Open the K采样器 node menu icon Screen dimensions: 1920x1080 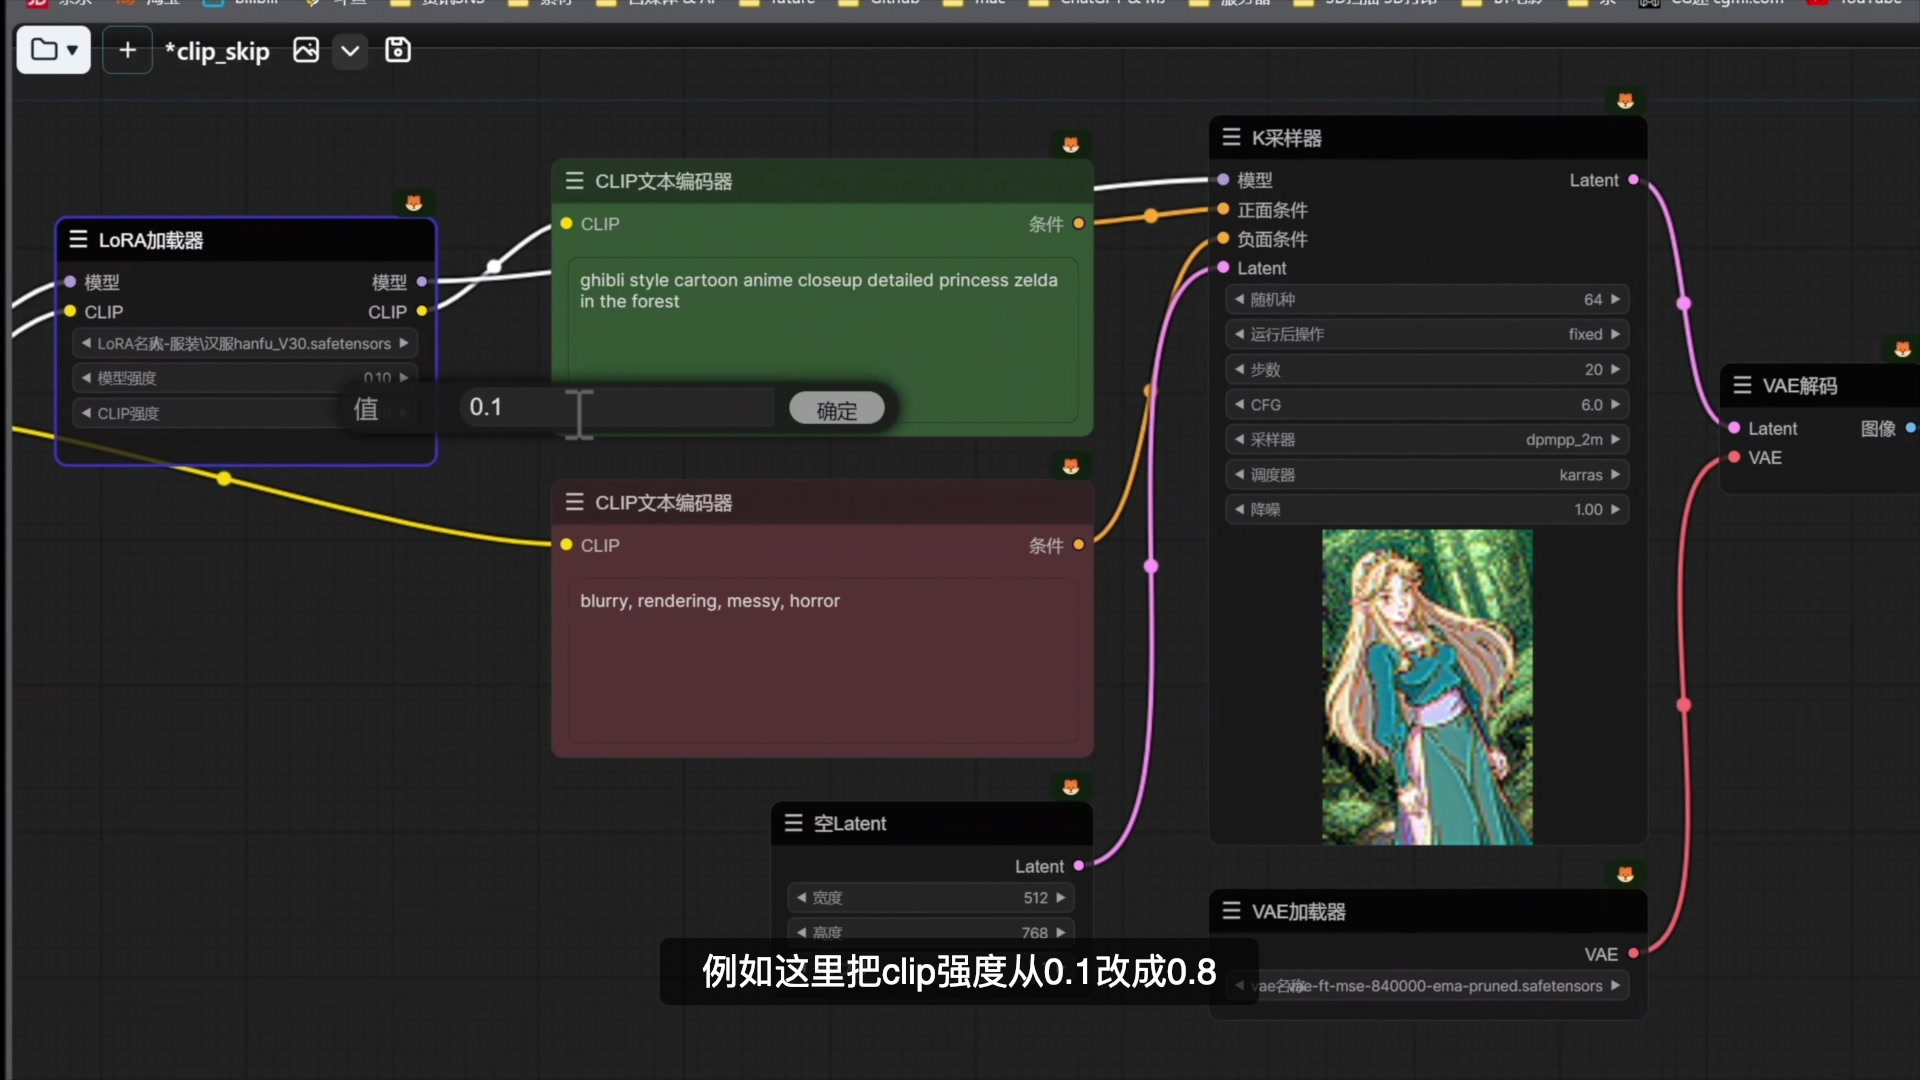[1232, 137]
